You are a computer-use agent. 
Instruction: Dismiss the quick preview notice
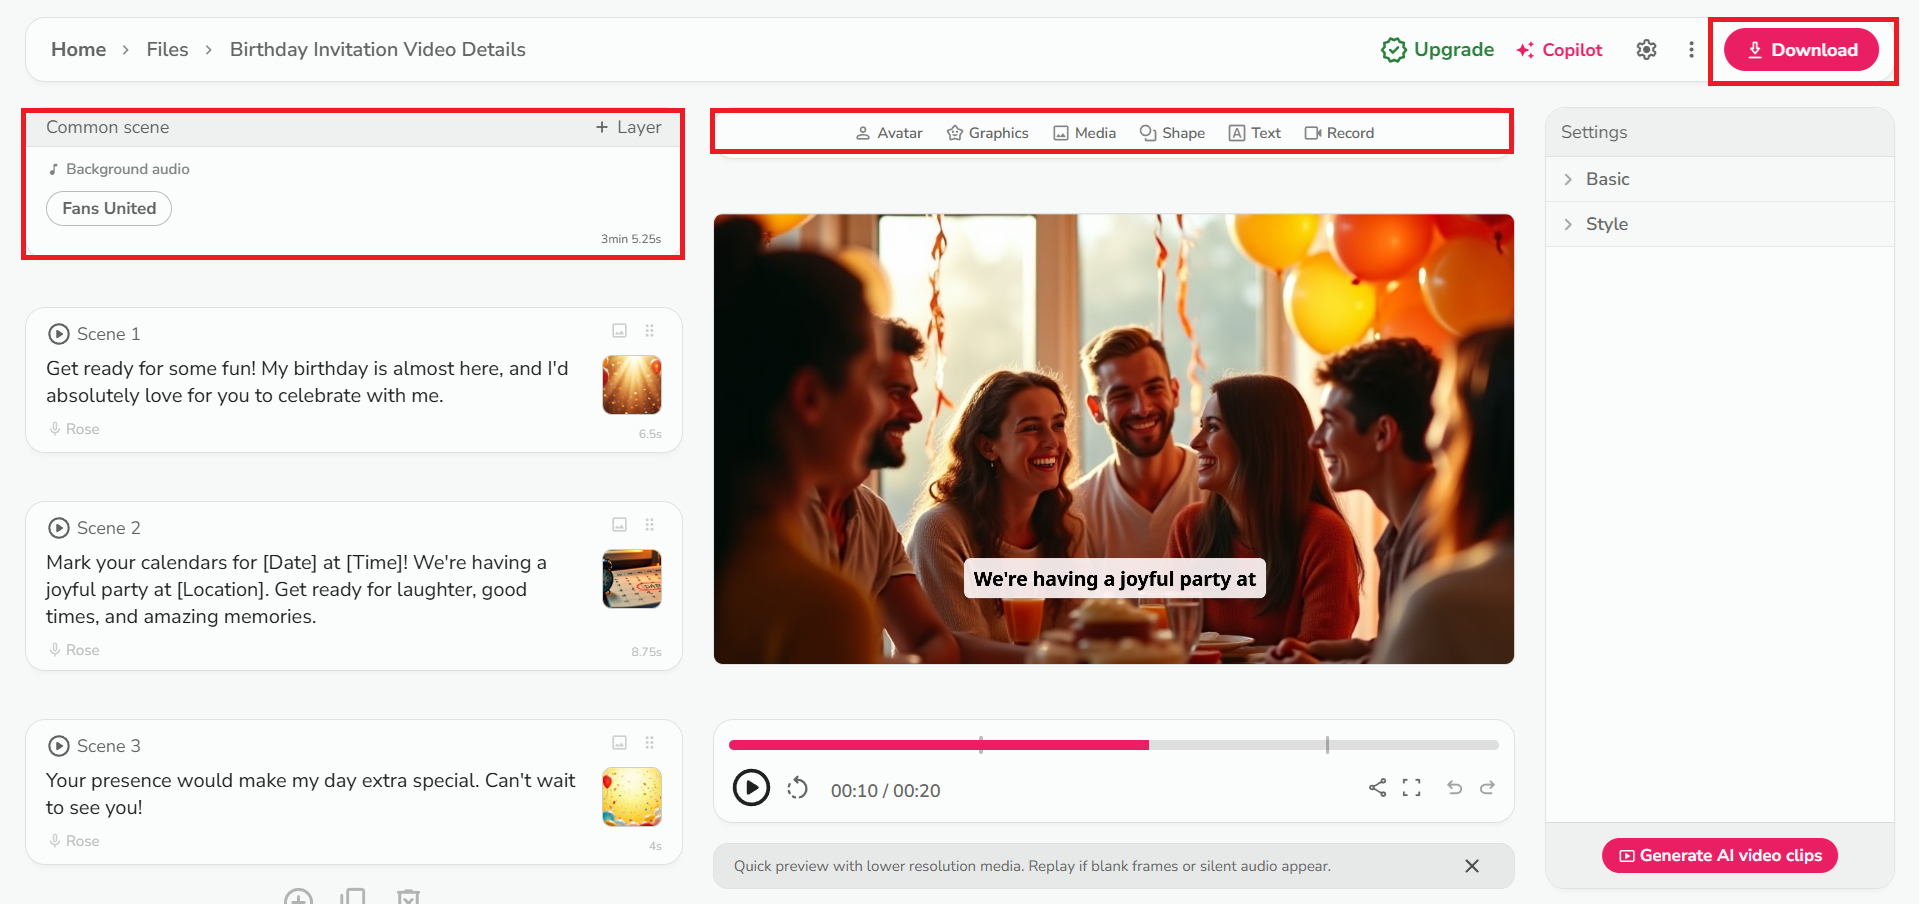coord(1472,866)
